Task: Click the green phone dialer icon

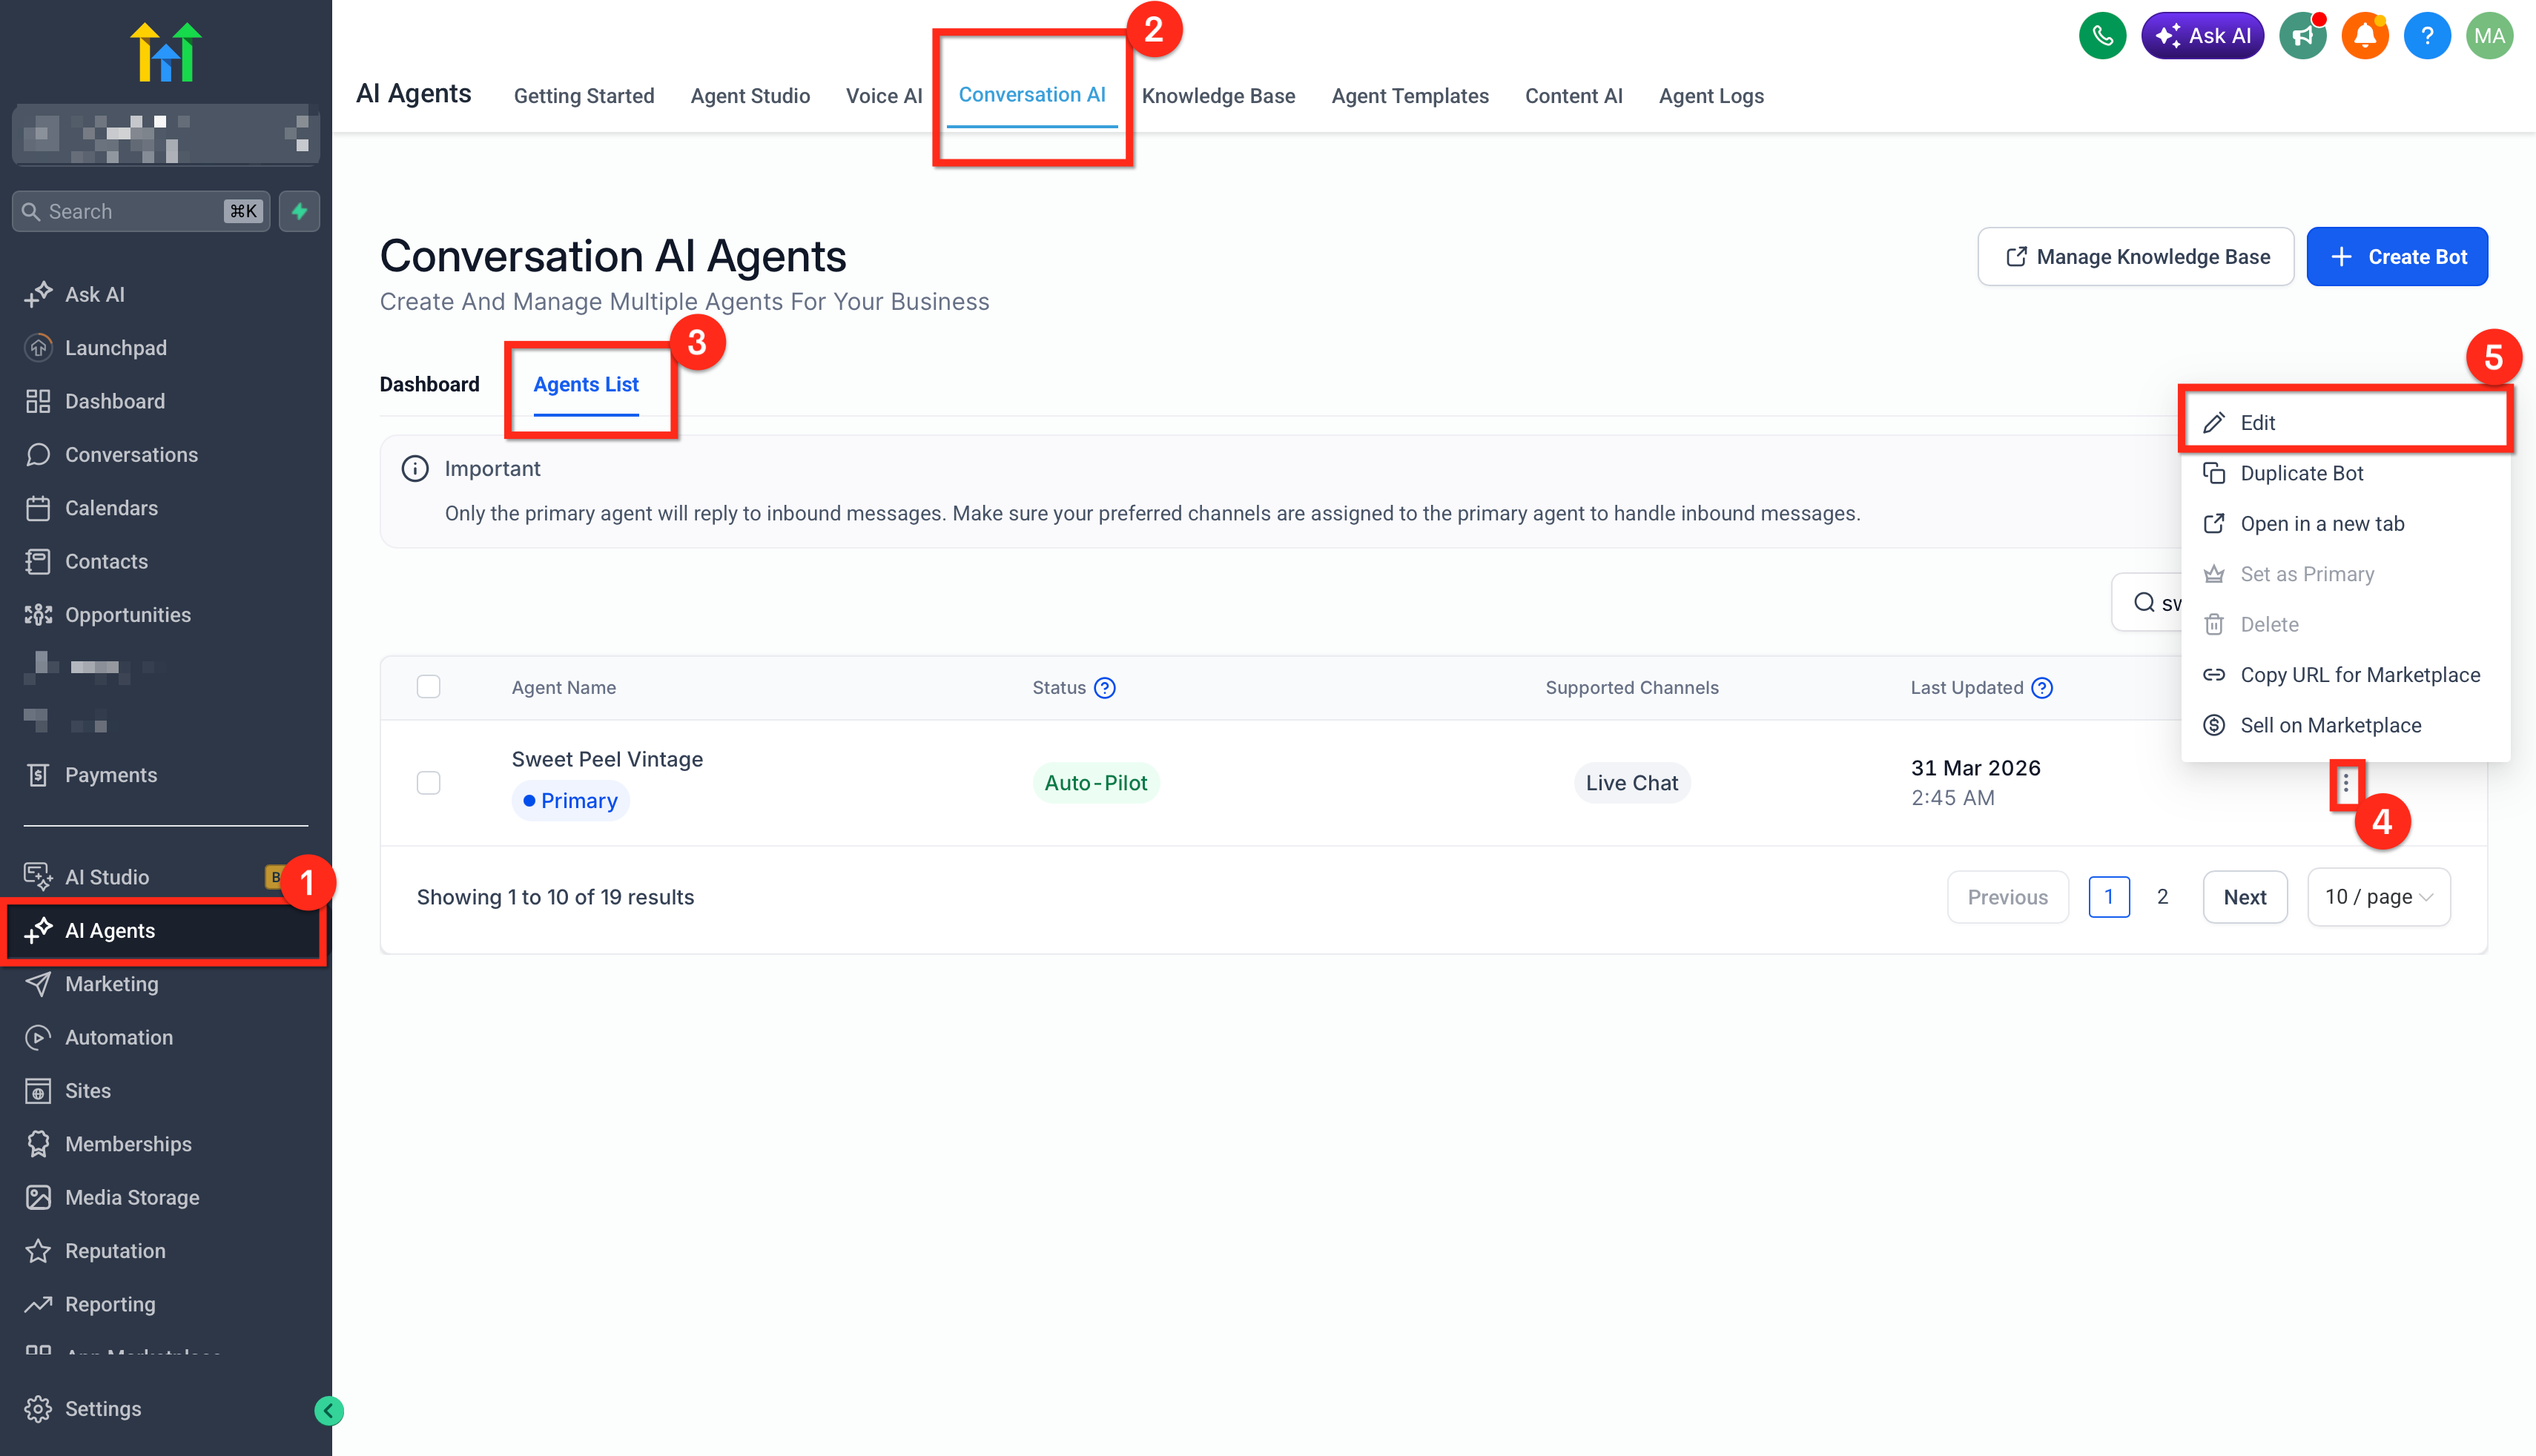Action: point(2102,36)
